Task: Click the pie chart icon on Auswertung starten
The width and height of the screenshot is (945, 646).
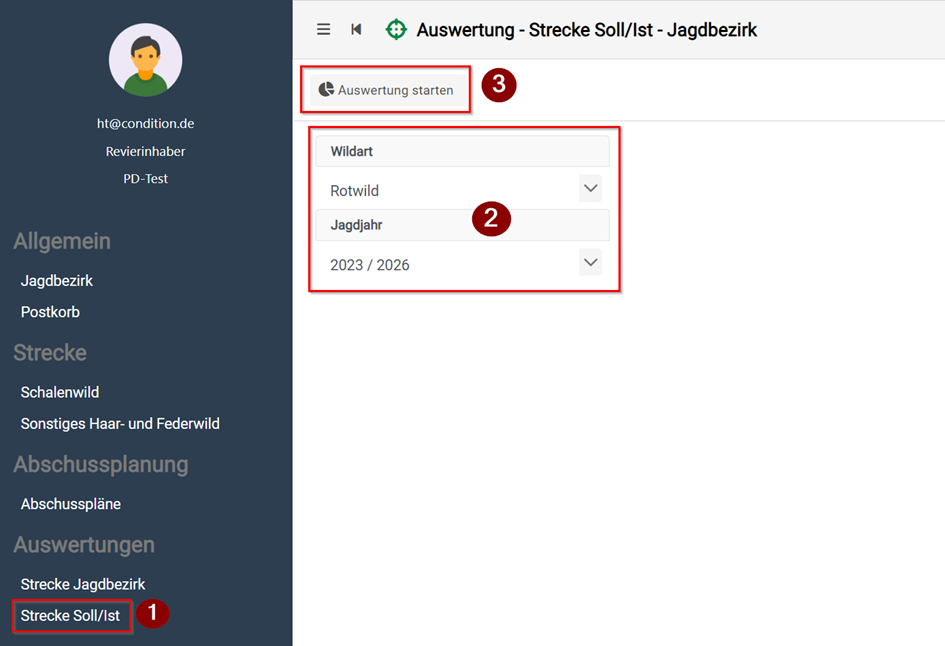Action: point(326,90)
